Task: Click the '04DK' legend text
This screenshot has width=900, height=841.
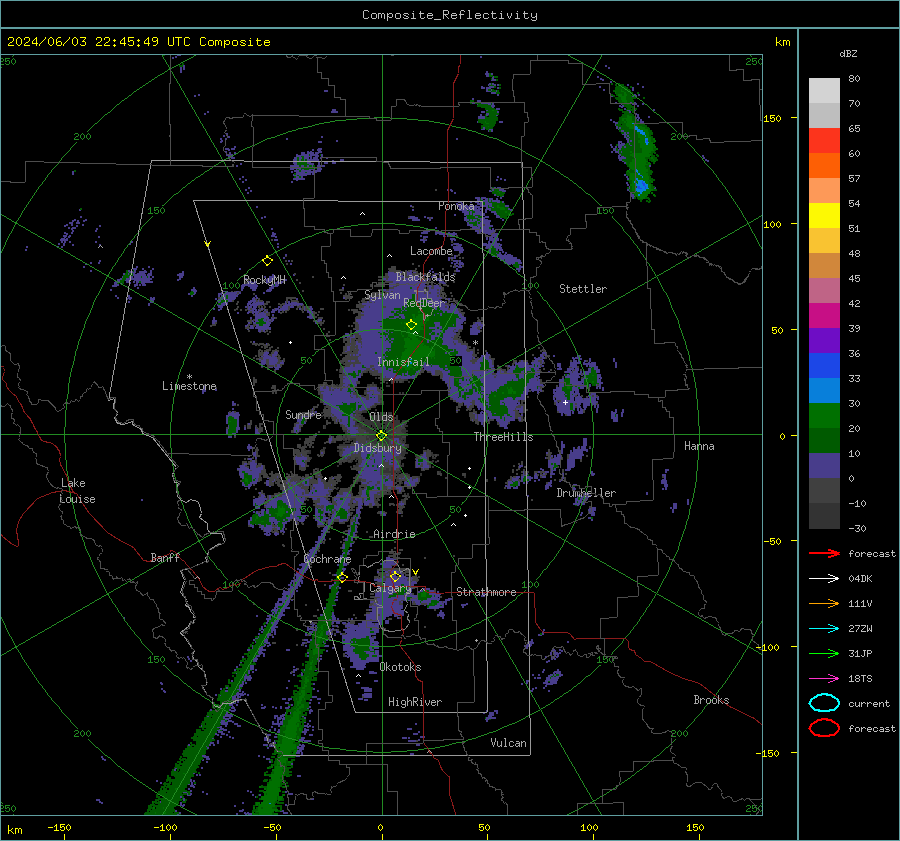Action: (860, 579)
